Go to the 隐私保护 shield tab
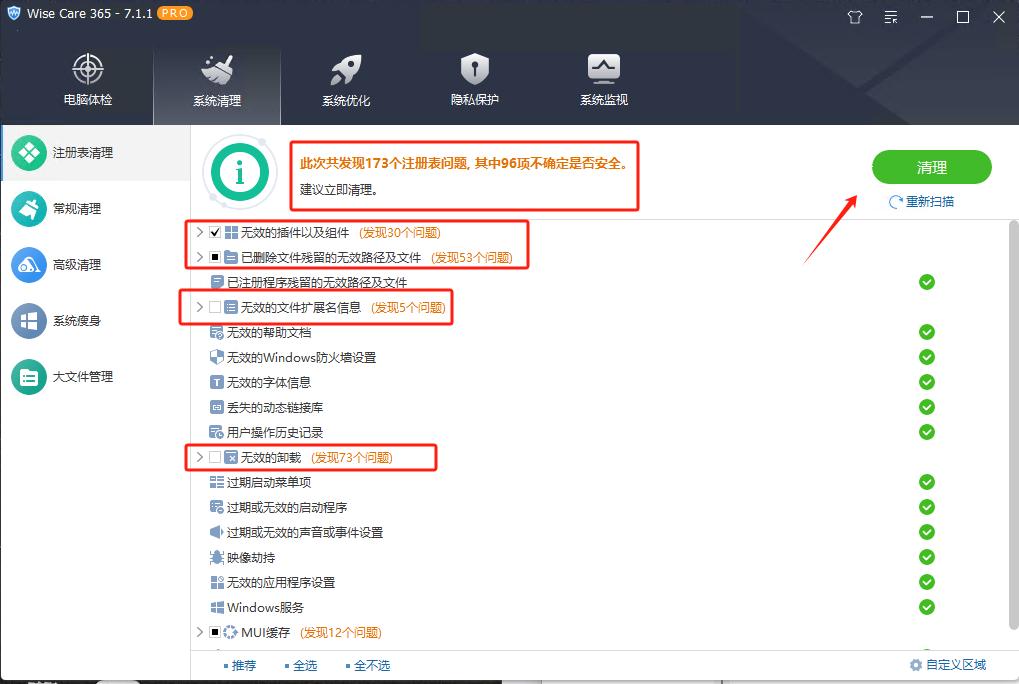 [474, 81]
